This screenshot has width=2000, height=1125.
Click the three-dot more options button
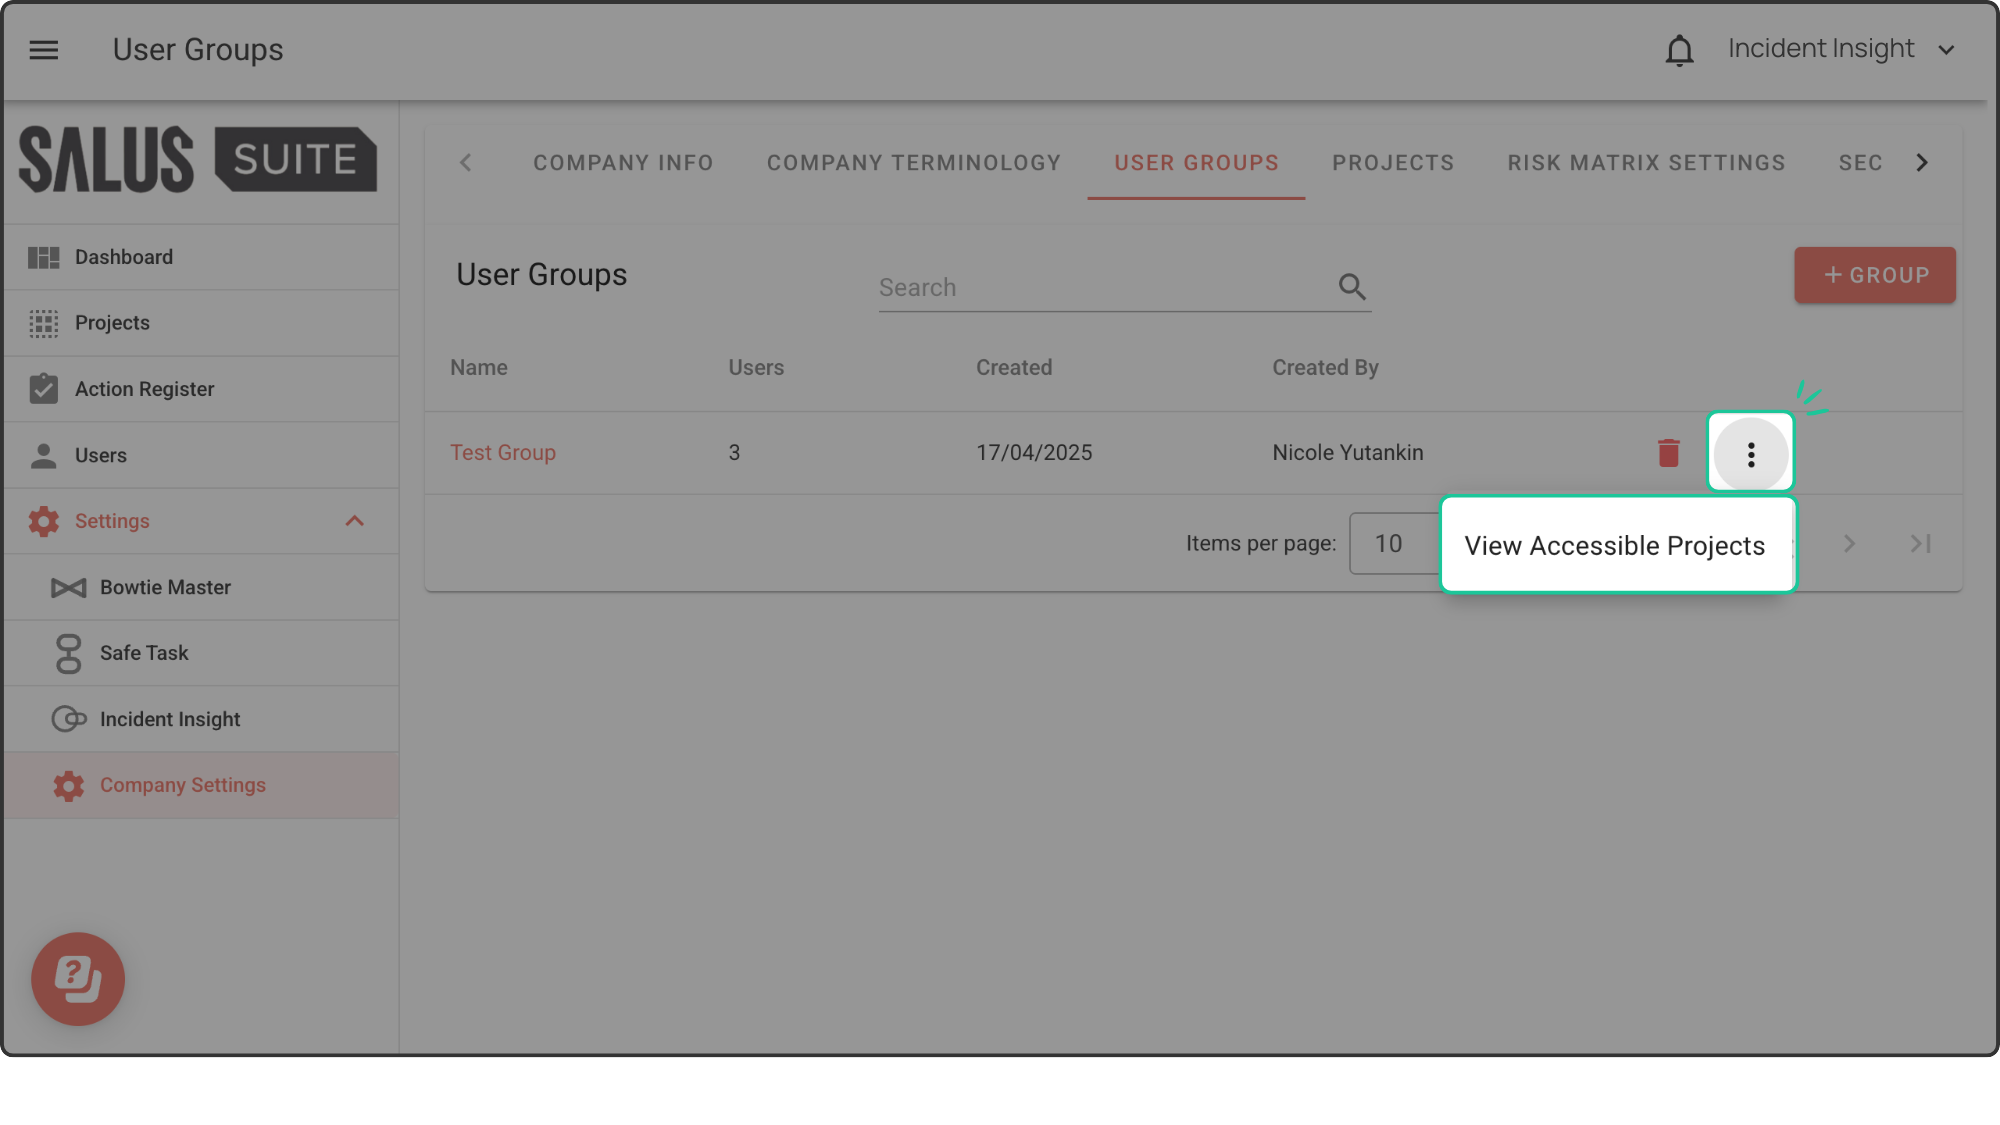[x=1750, y=455]
